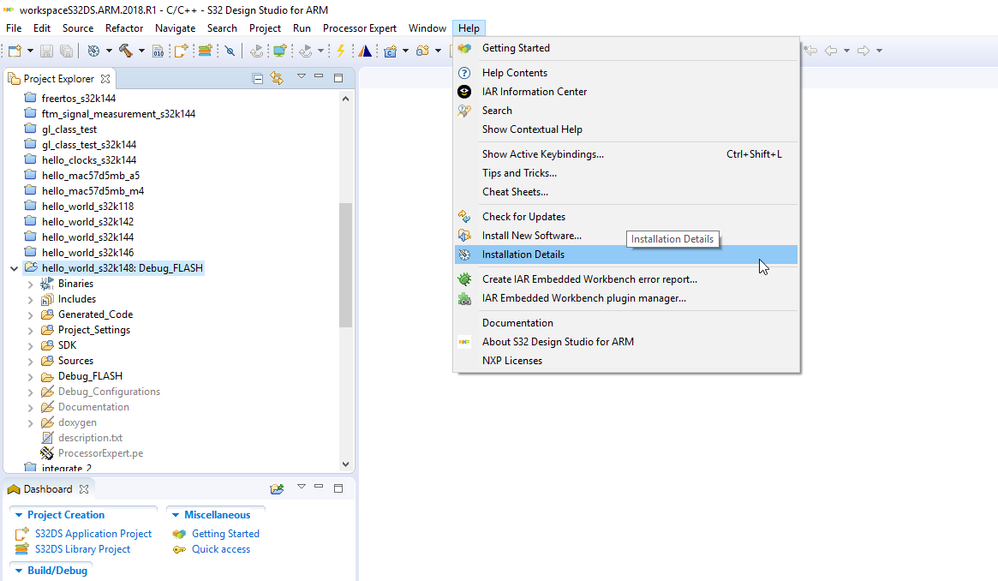Open the File menu

13,28
